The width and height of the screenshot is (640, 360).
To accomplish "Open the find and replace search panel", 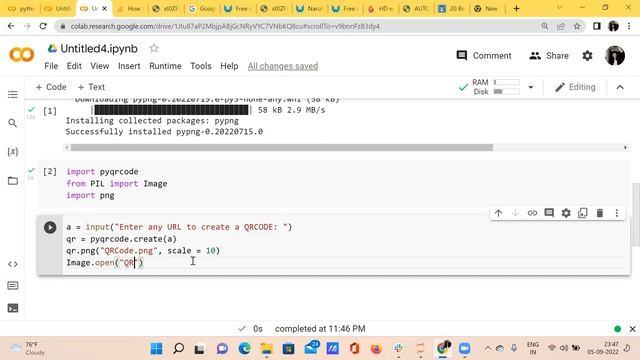I will (x=13, y=123).
